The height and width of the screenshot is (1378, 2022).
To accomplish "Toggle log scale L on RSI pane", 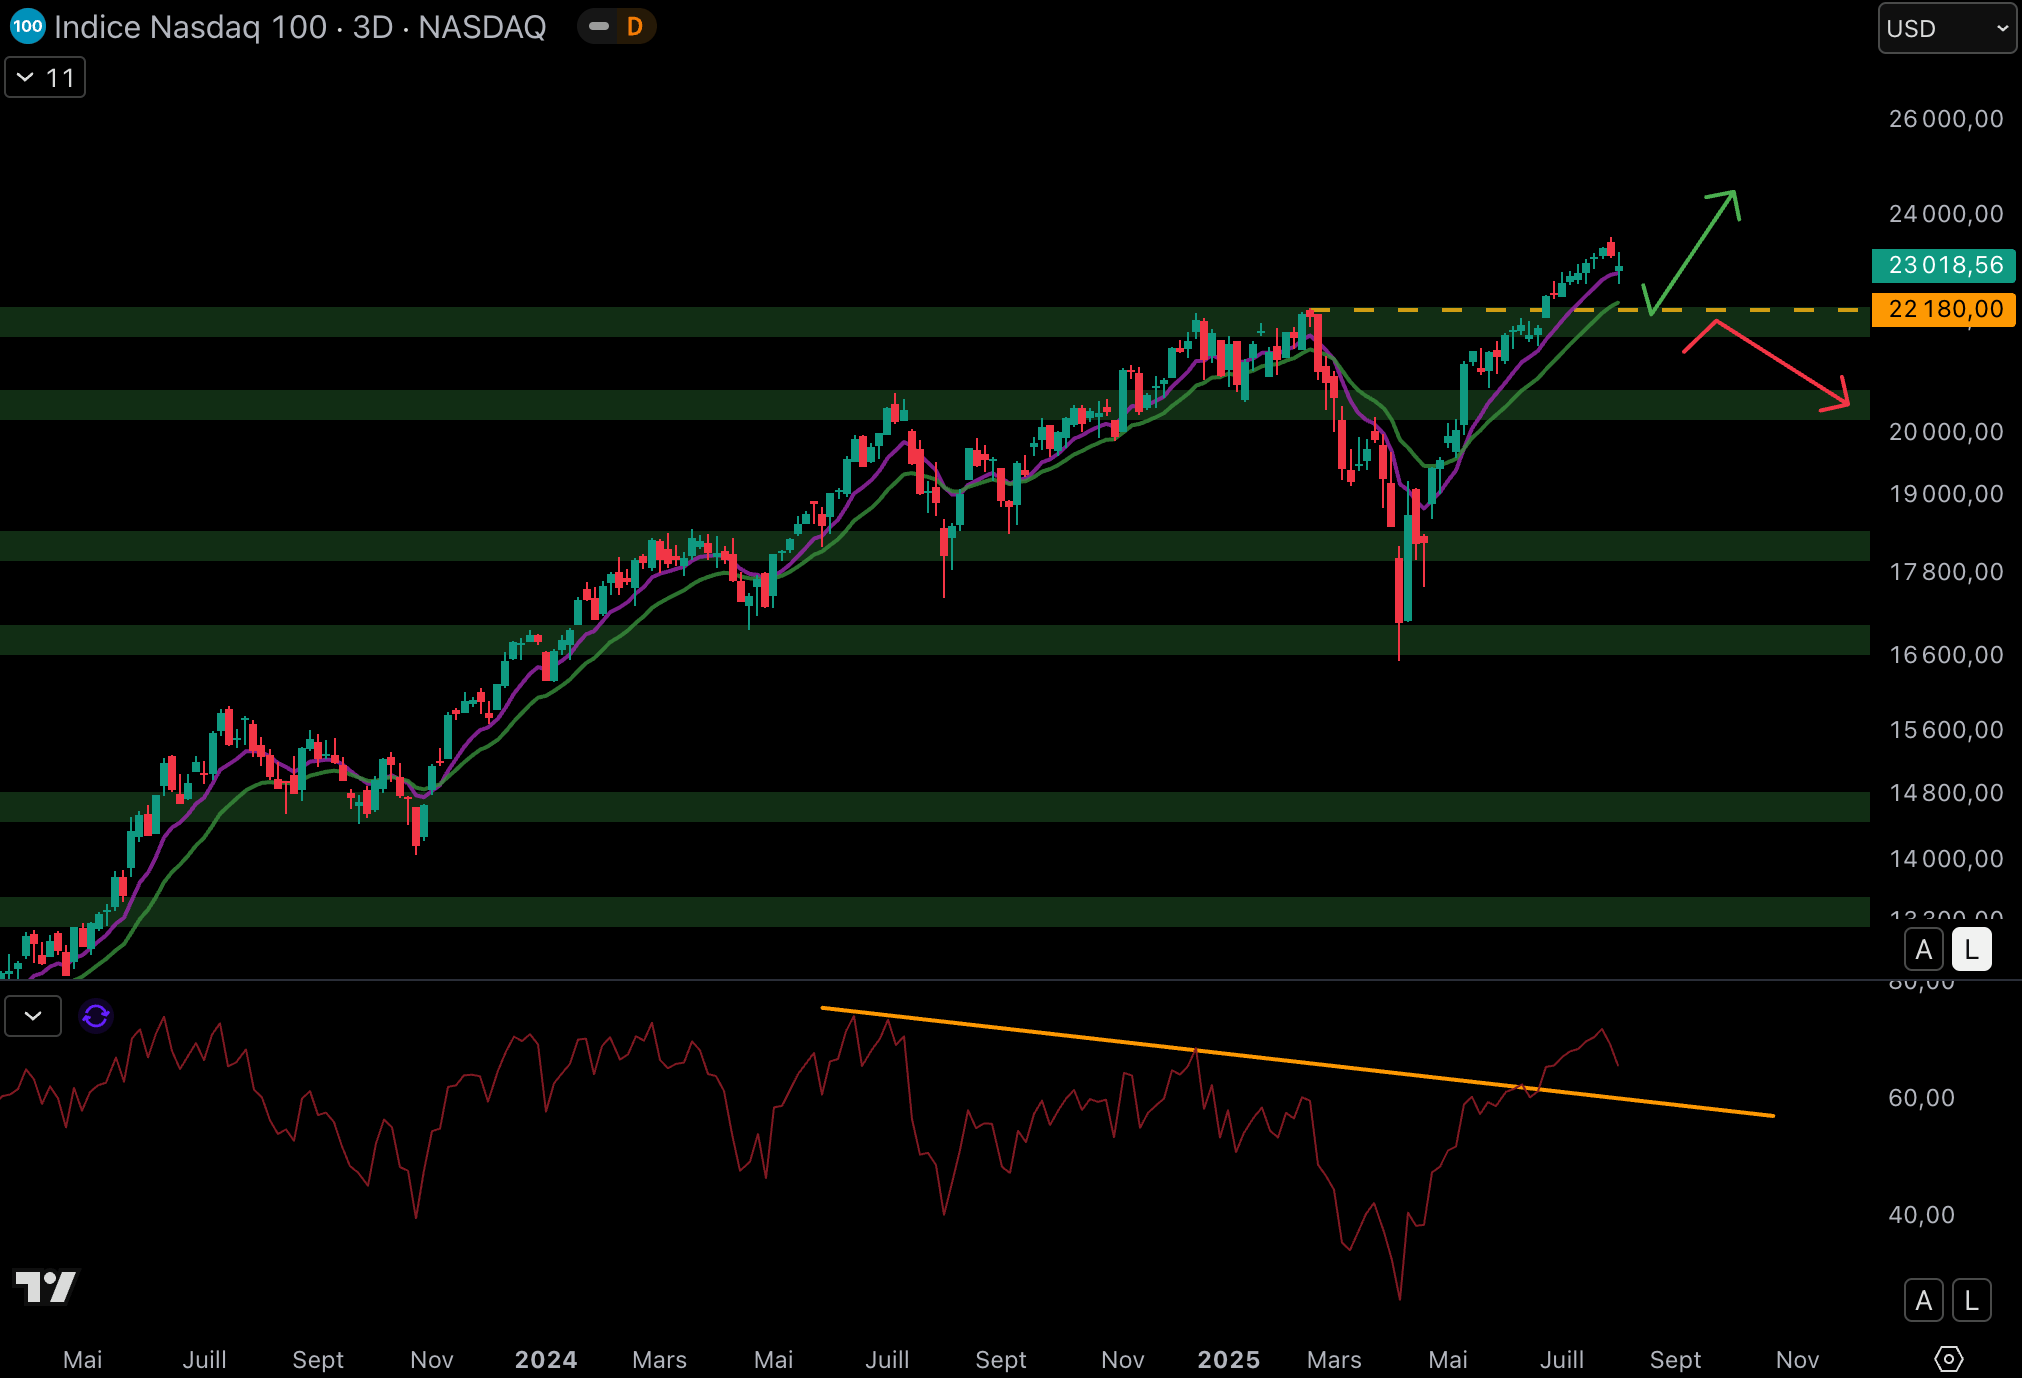I will pyautogui.click(x=1971, y=1300).
